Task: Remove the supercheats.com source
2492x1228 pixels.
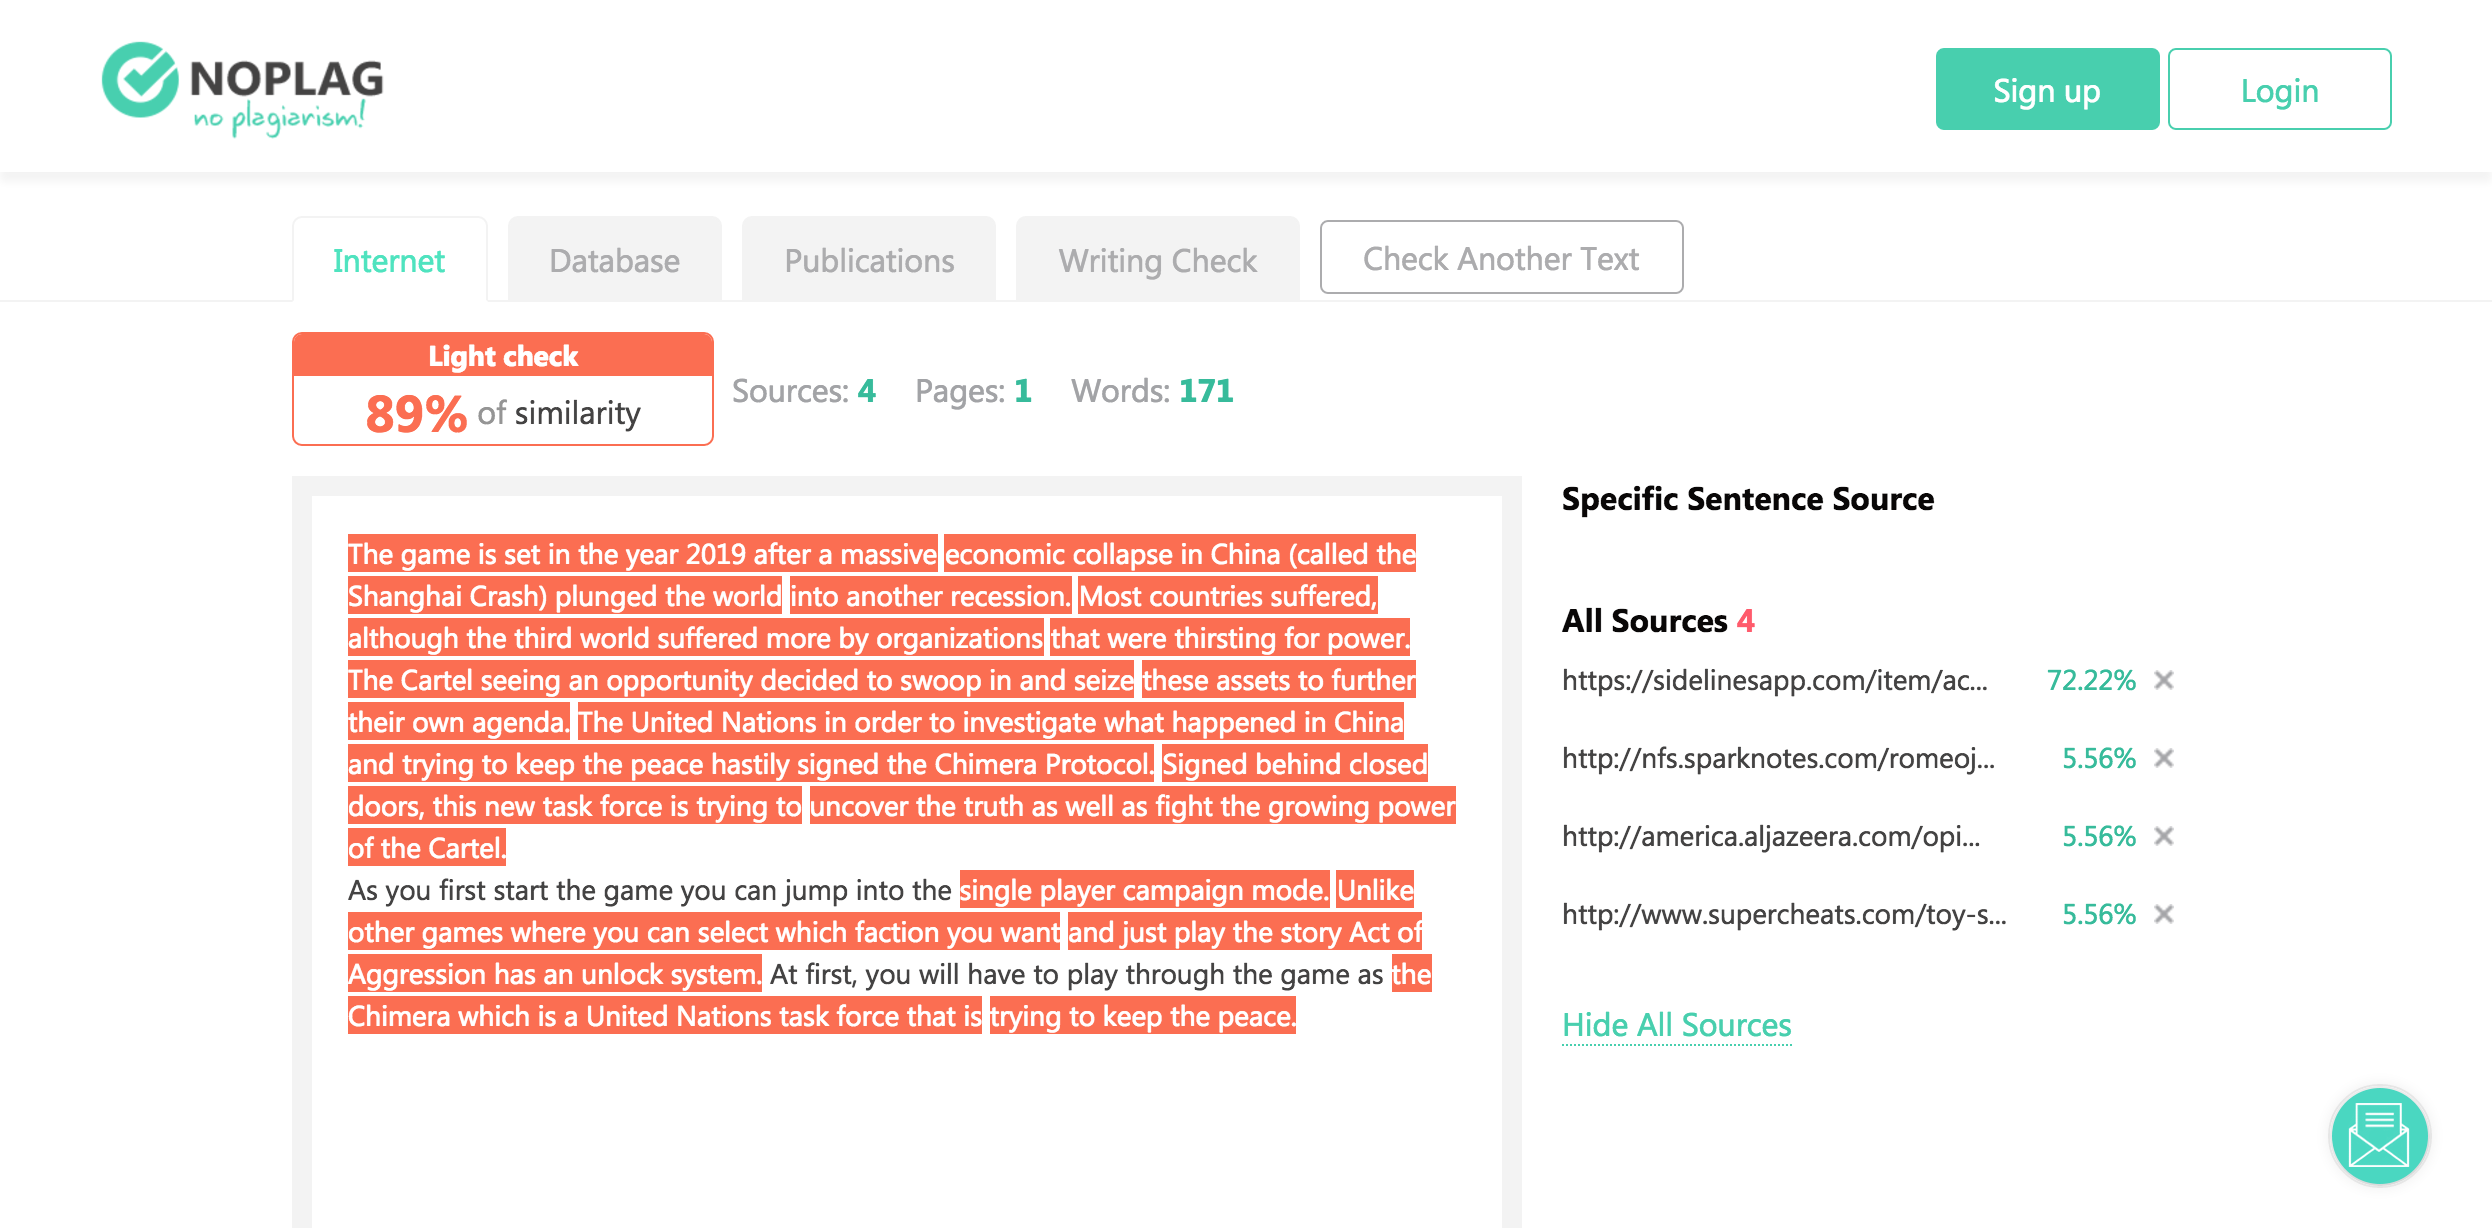Action: 2164,914
